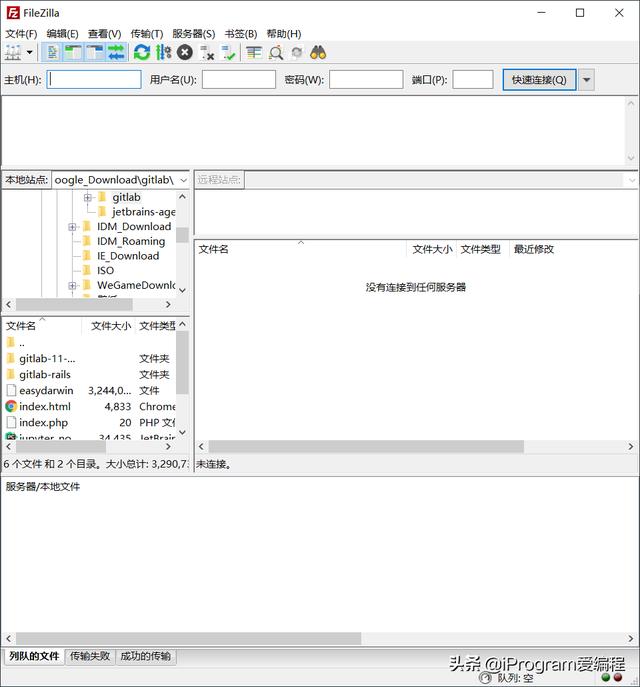Open Site Manager dropdown arrow
640x687 pixels.
click(x=30, y=53)
